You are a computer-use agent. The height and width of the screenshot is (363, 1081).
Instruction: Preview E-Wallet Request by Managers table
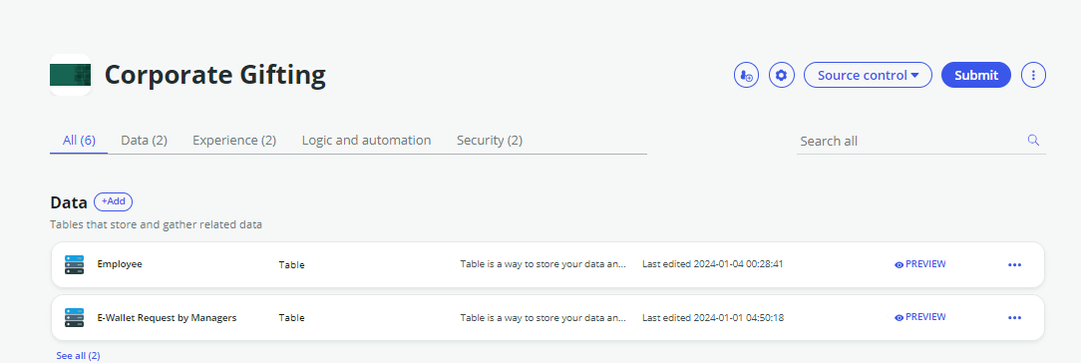[920, 317]
